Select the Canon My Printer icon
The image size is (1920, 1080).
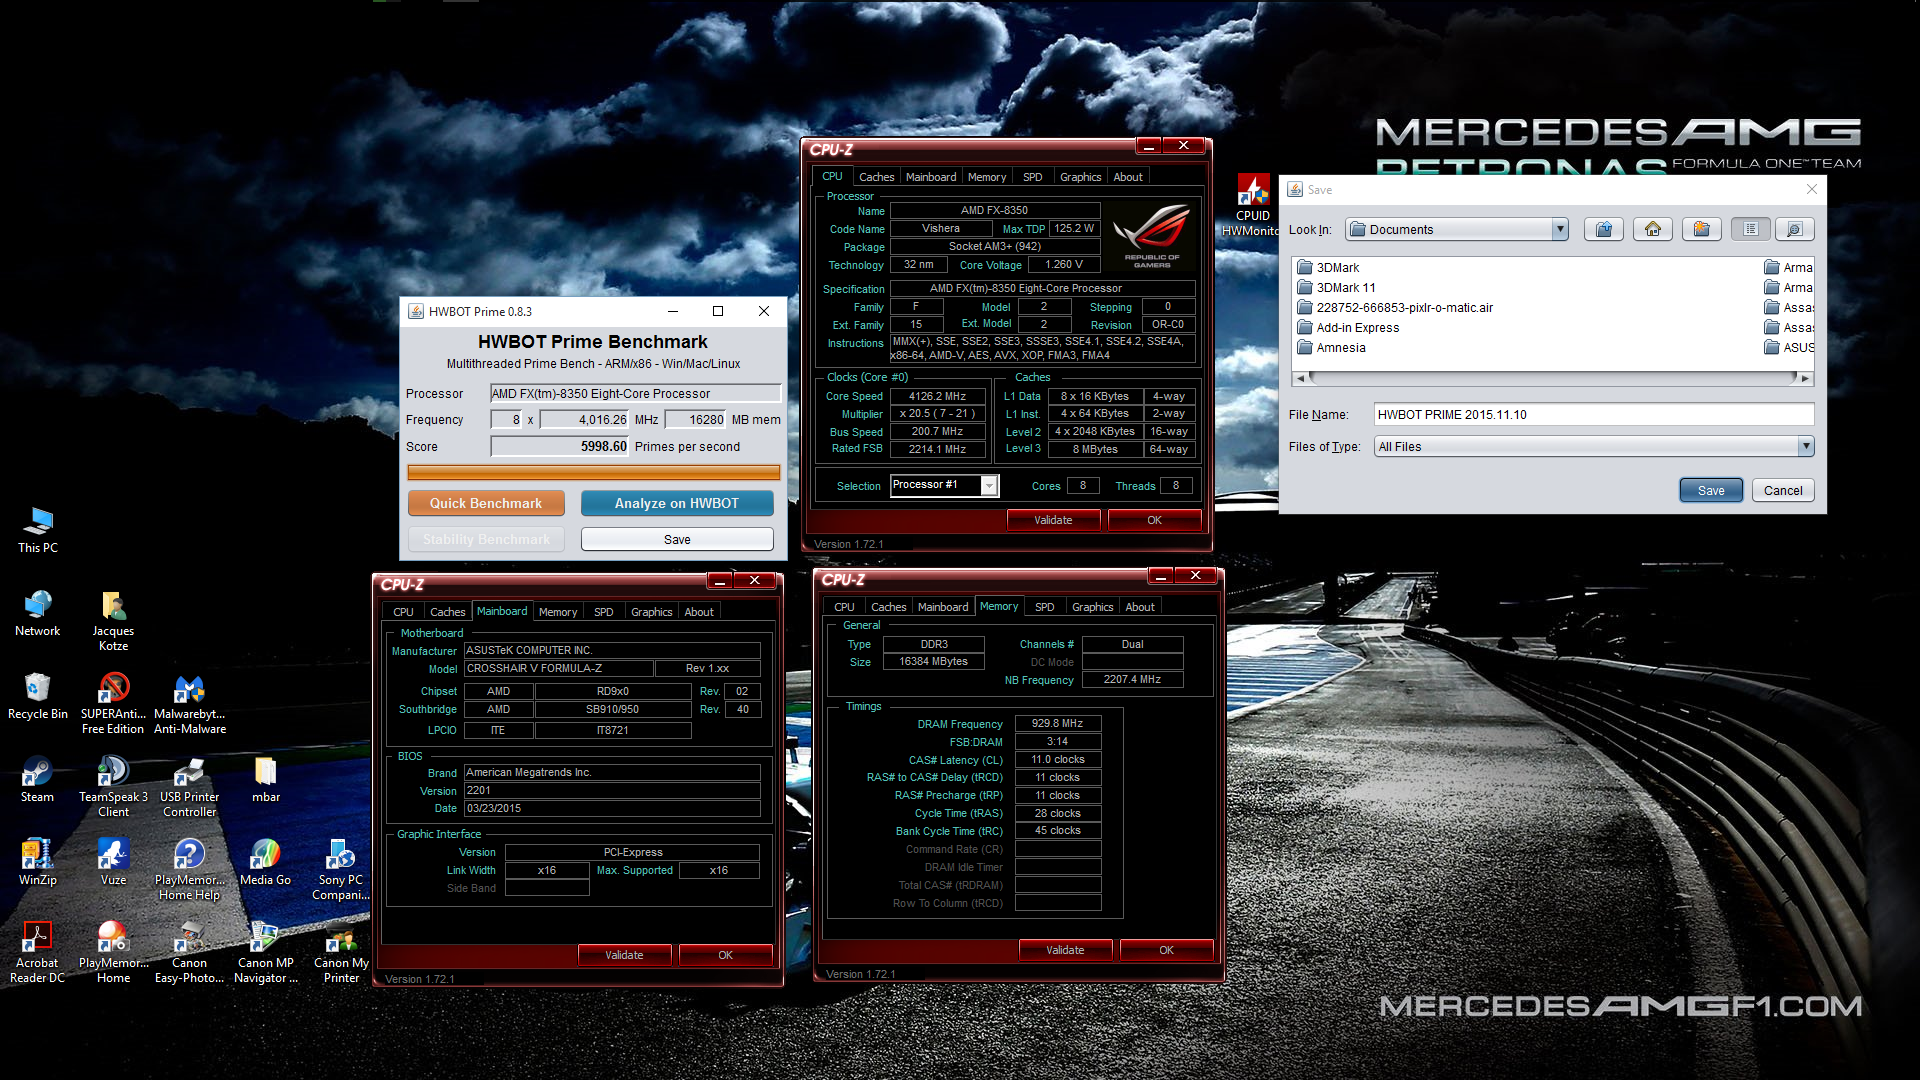pyautogui.click(x=341, y=952)
